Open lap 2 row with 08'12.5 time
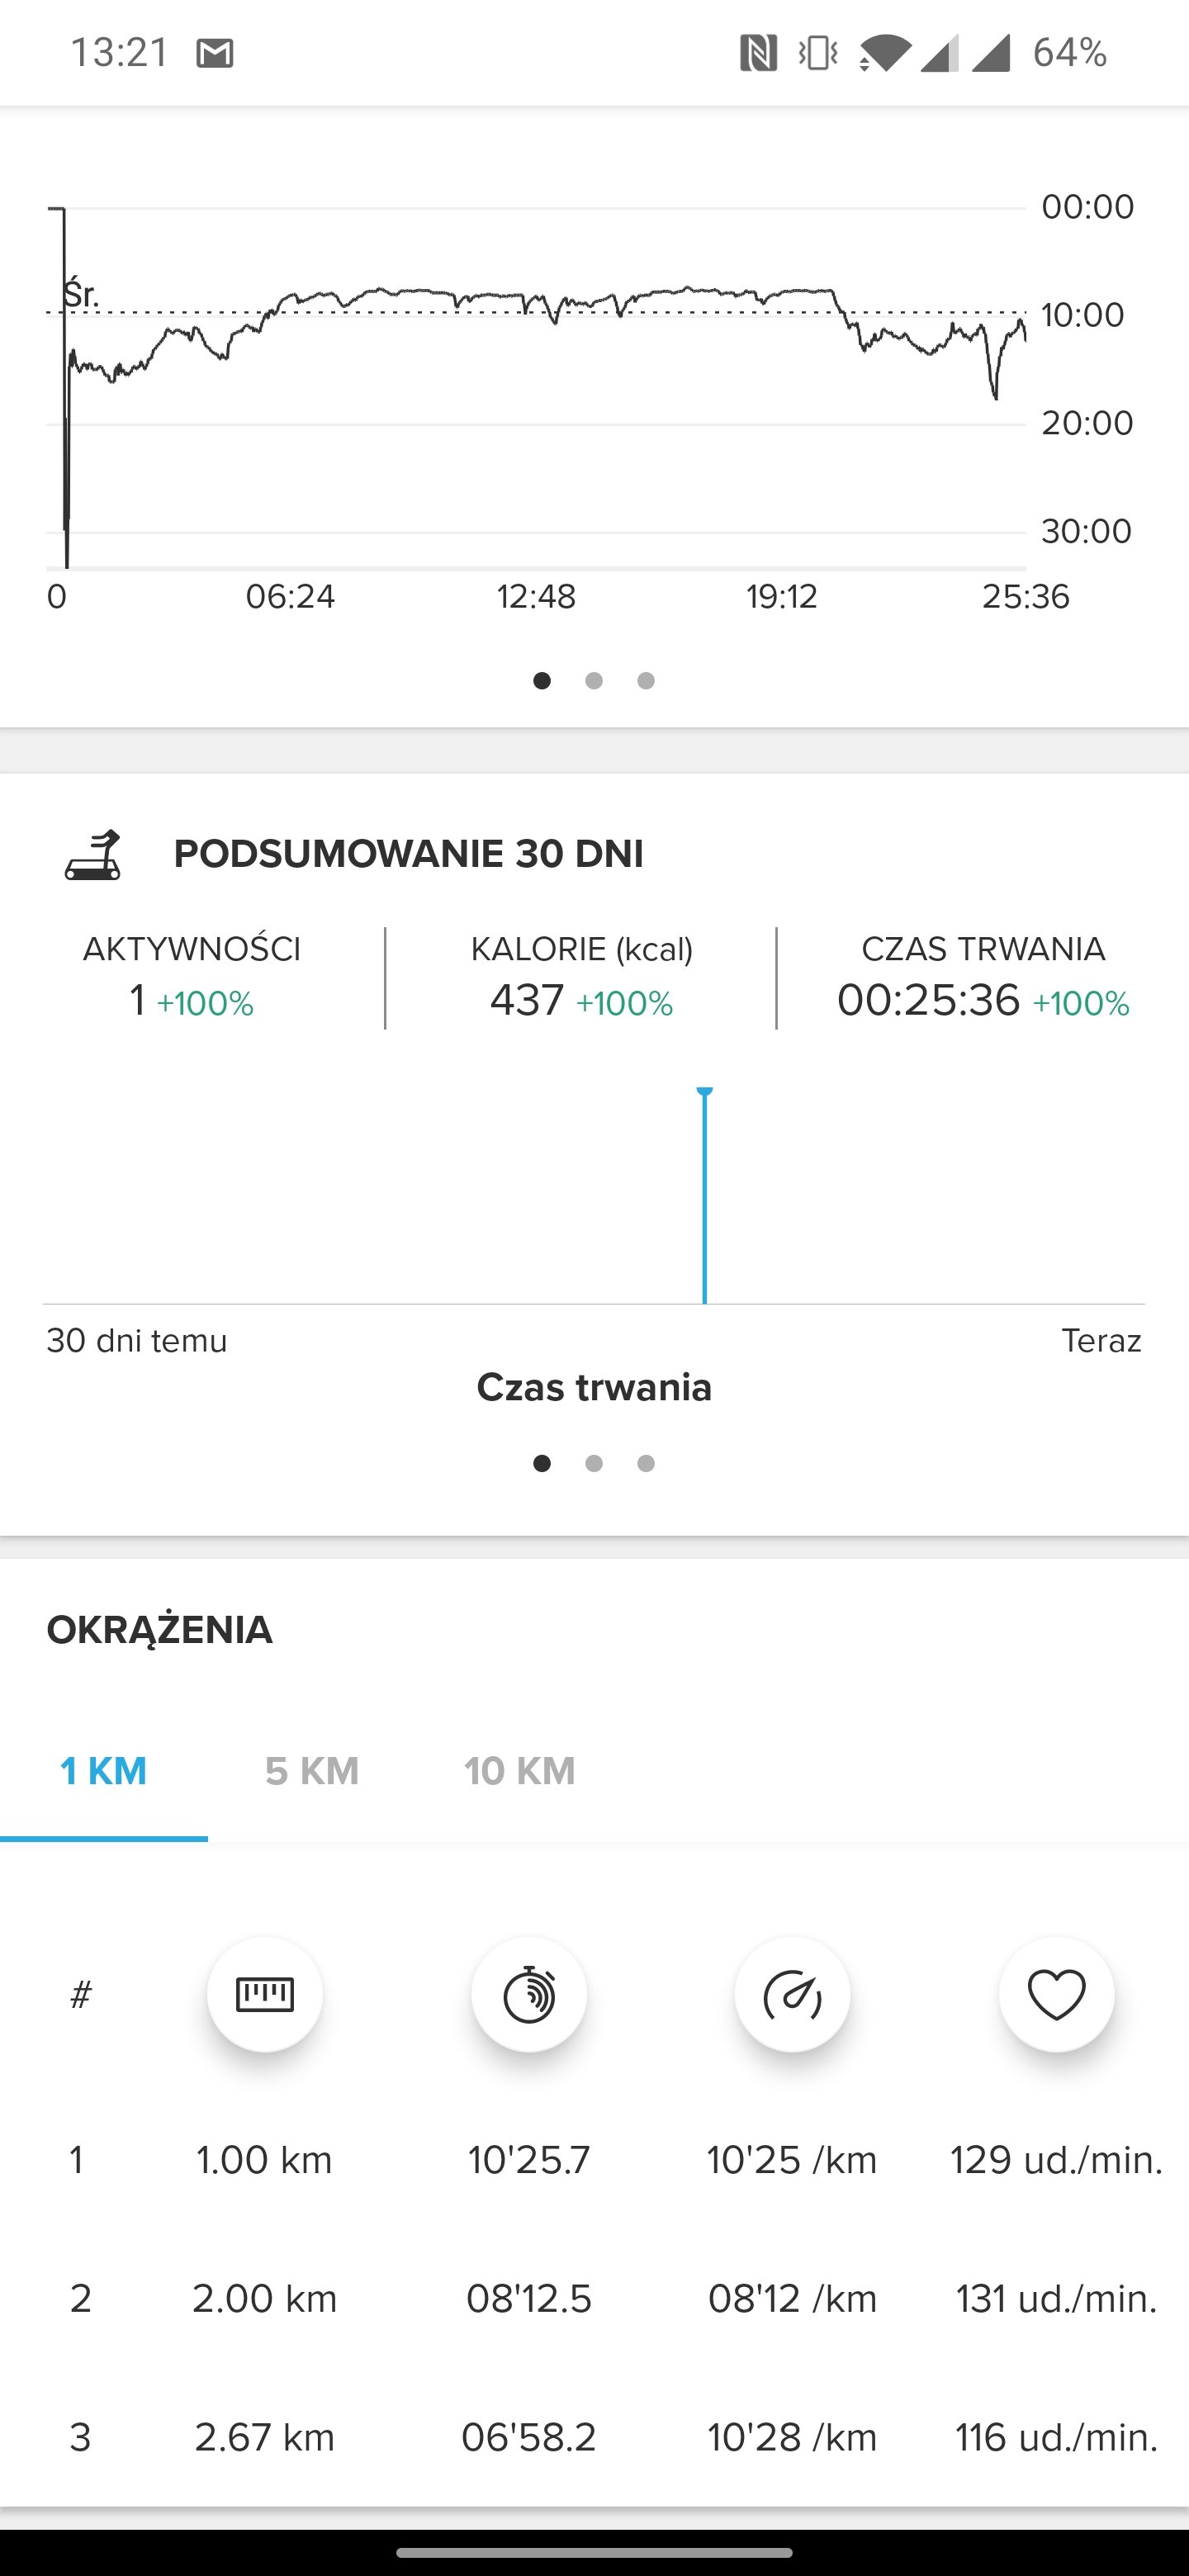 click(x=594, y=2299)
